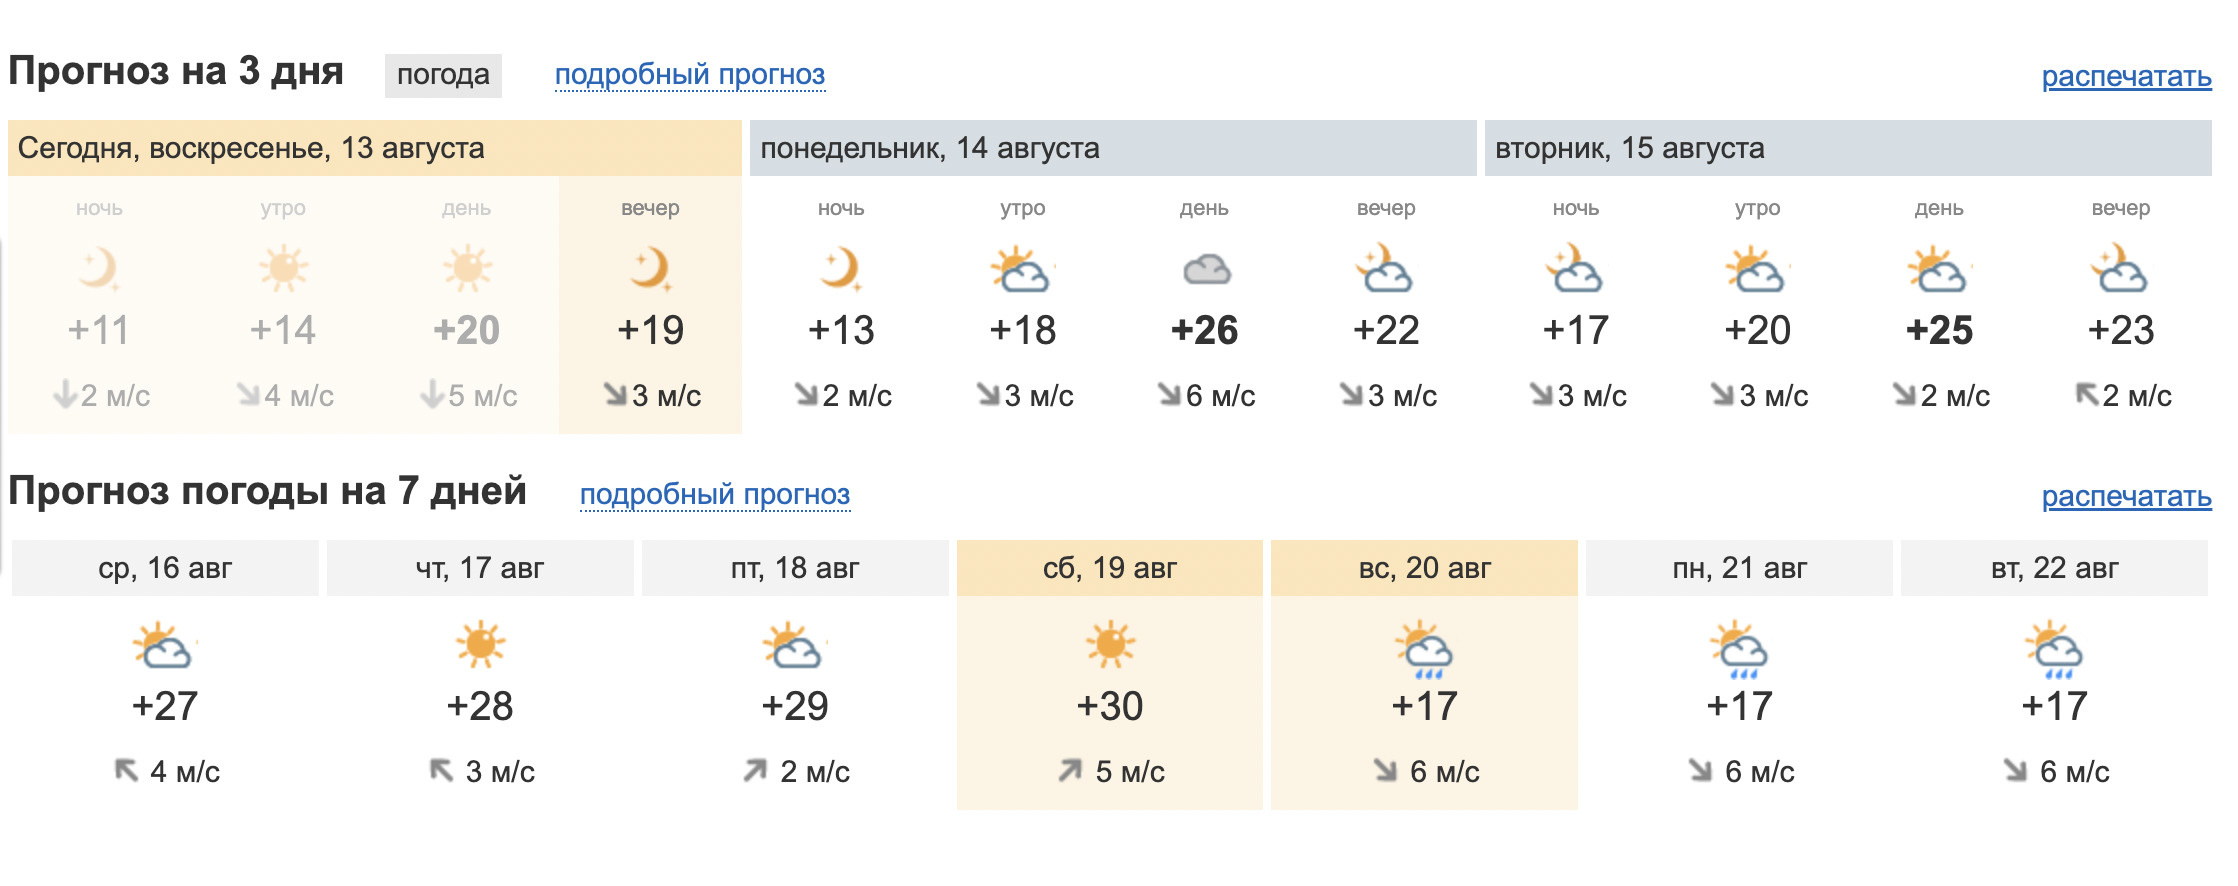Select the пн, 21 авг day header
Screen dimensions: 2238x886
pyautogui.click(x=1739, y=568)
